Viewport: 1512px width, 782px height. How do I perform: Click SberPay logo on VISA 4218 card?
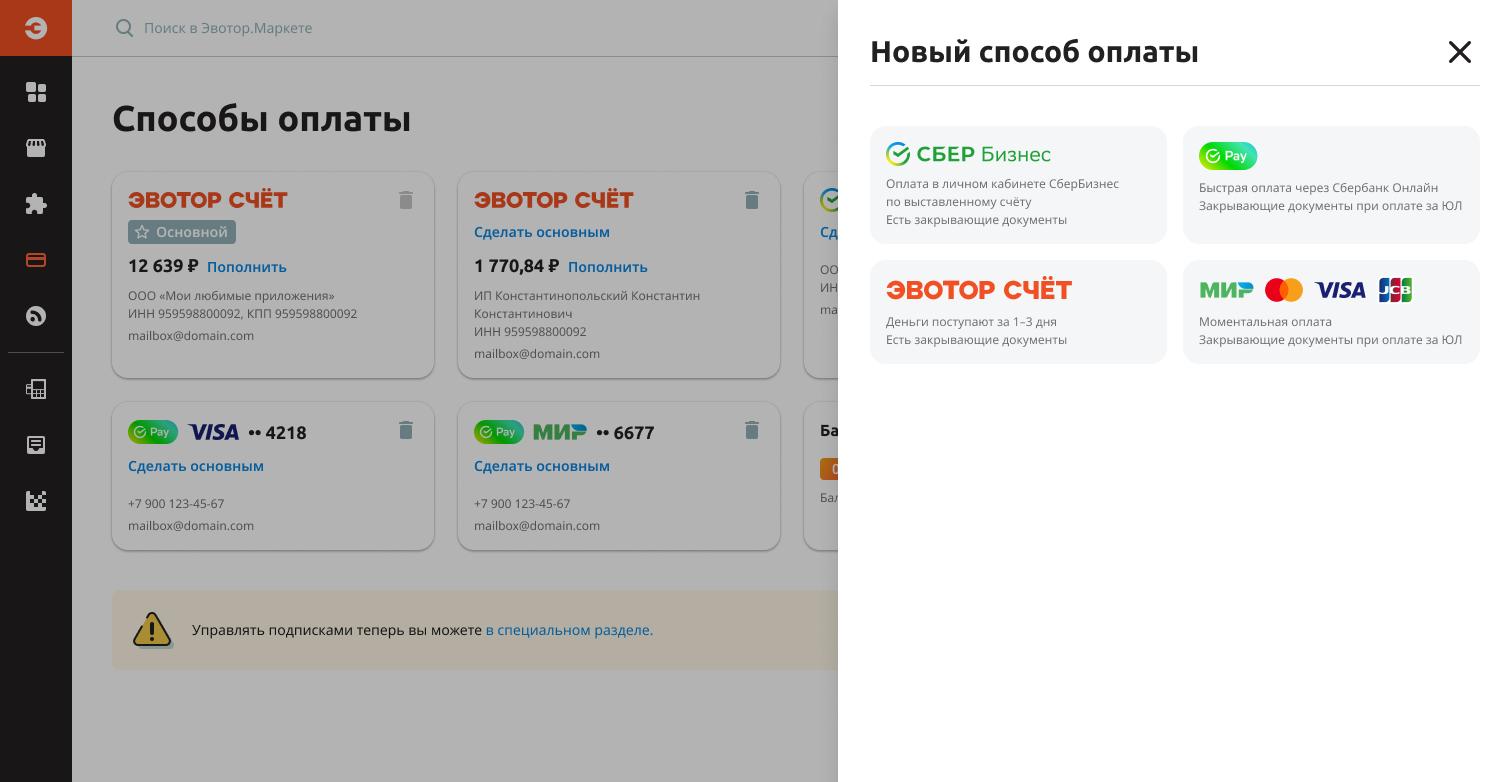coord(153,432)
